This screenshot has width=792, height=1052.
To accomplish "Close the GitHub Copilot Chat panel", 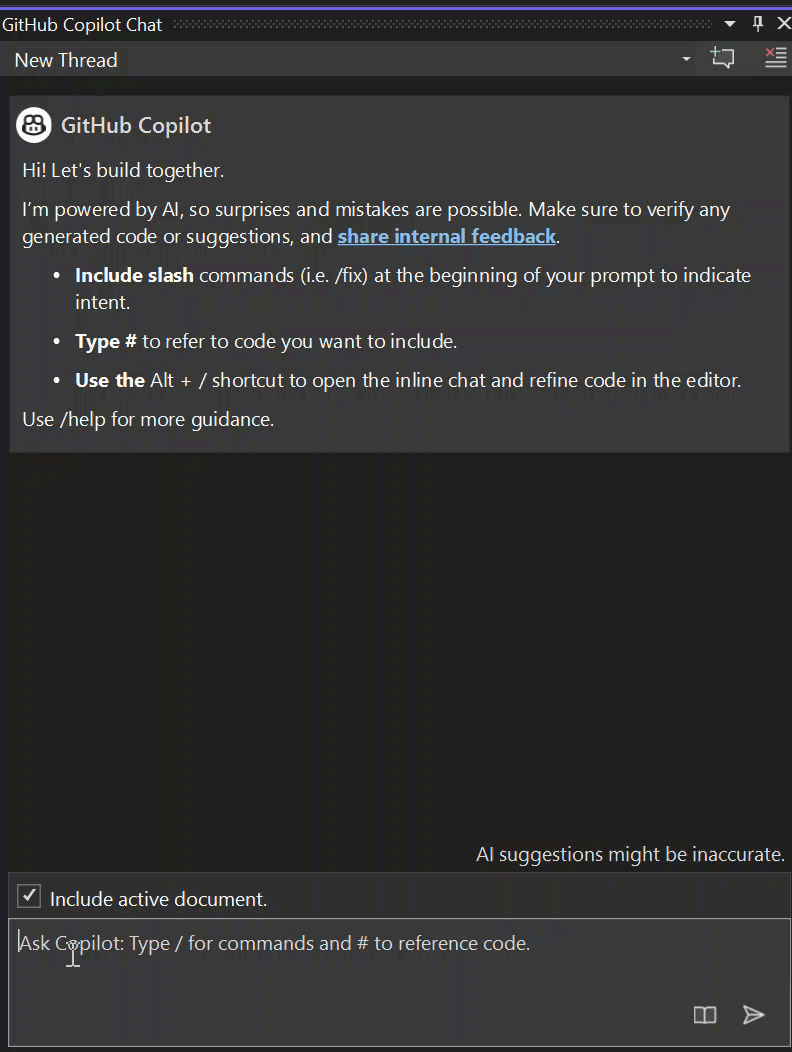I will 784,23.
